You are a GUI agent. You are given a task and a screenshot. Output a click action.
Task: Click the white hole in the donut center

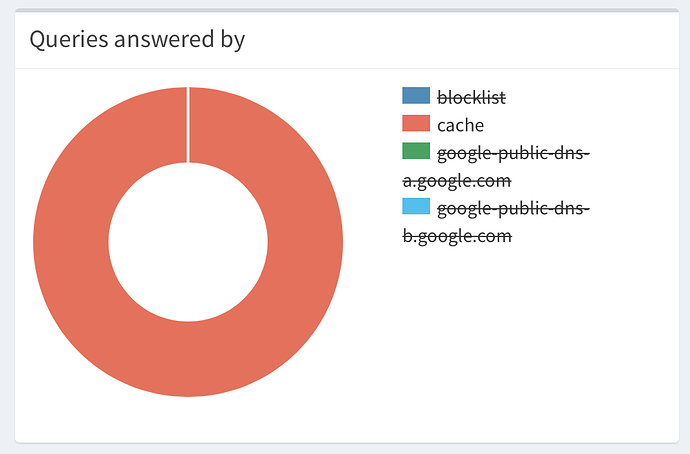point(188,243)
